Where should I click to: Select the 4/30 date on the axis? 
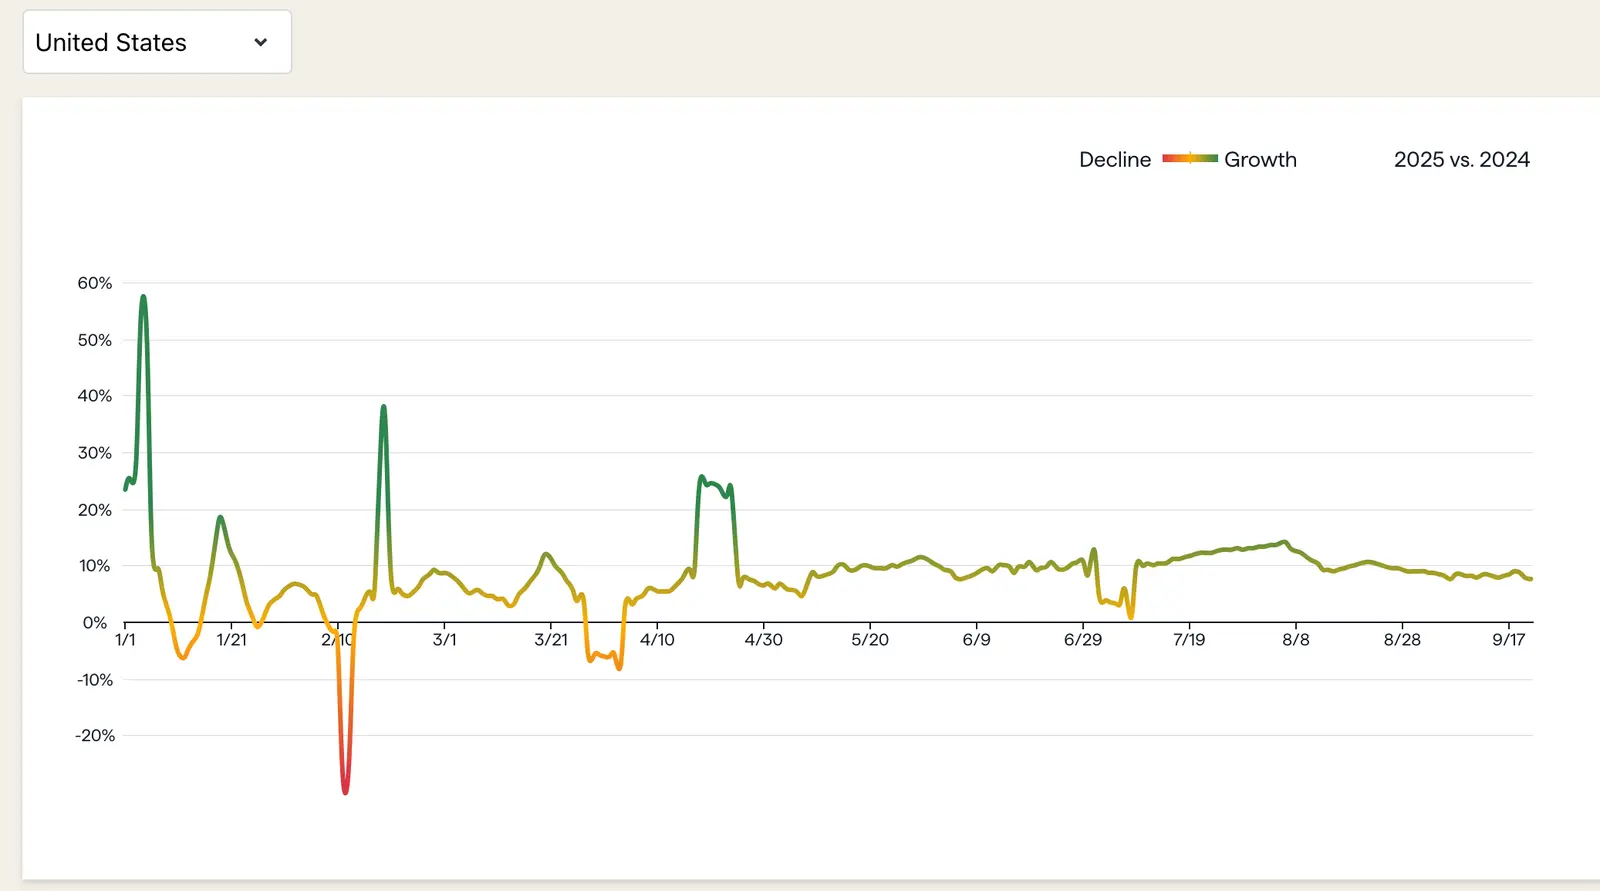pyautogui.click(x=763, y=640)
